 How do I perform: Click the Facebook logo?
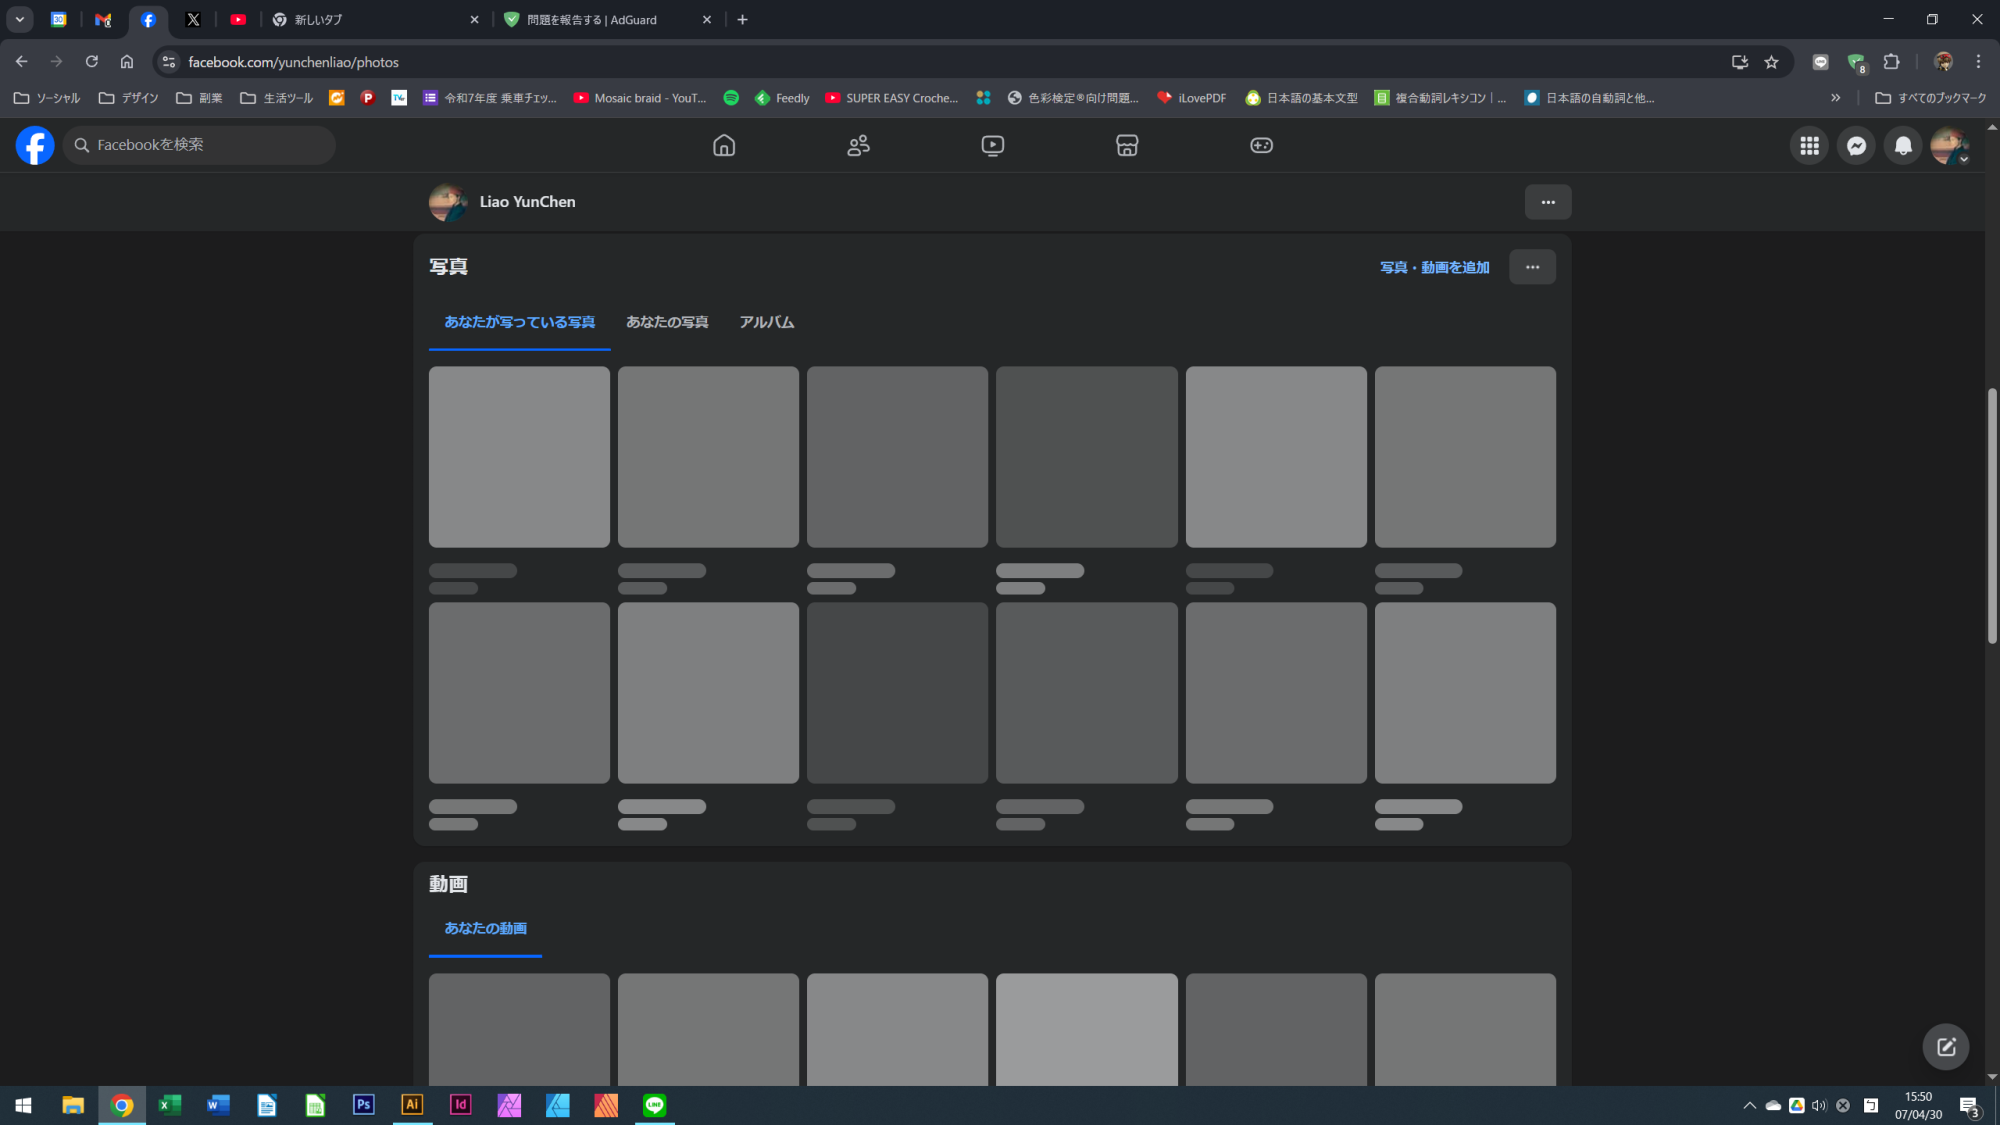click(34, 145)
